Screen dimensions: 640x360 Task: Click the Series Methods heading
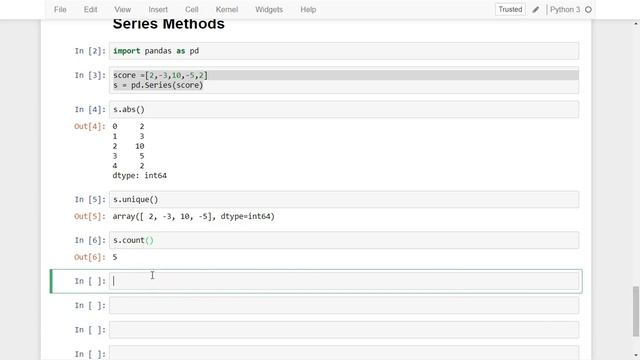tap(169, 24)
